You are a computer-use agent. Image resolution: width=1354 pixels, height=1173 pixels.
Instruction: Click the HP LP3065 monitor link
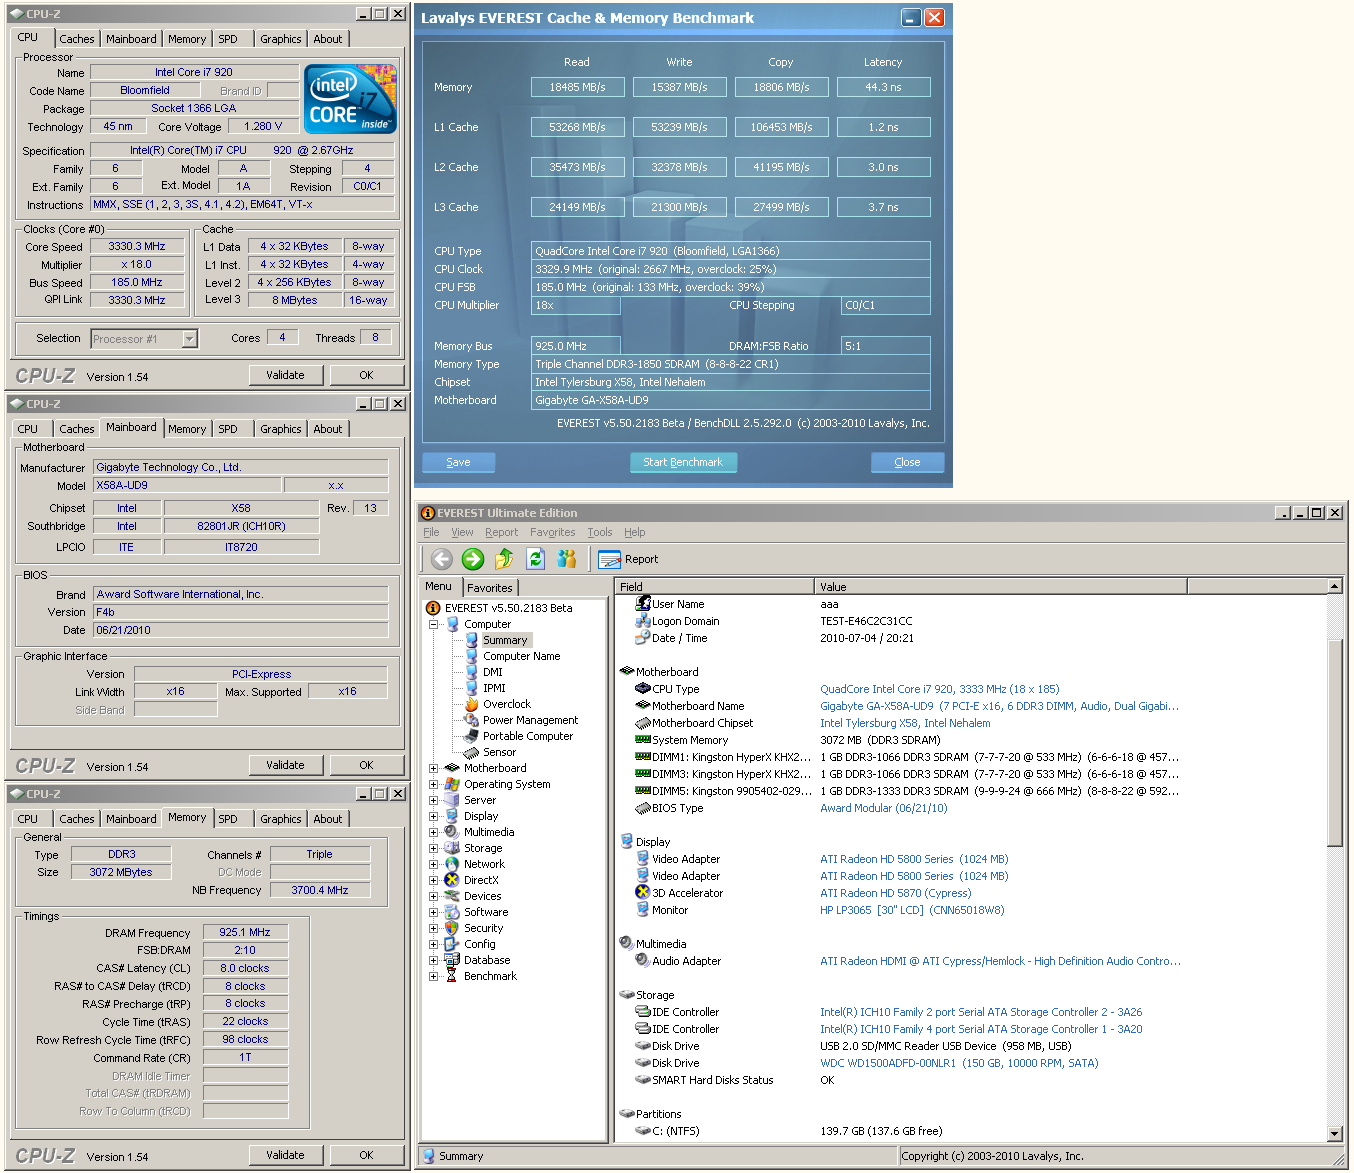pyautogui.click(x=912, y=910)
